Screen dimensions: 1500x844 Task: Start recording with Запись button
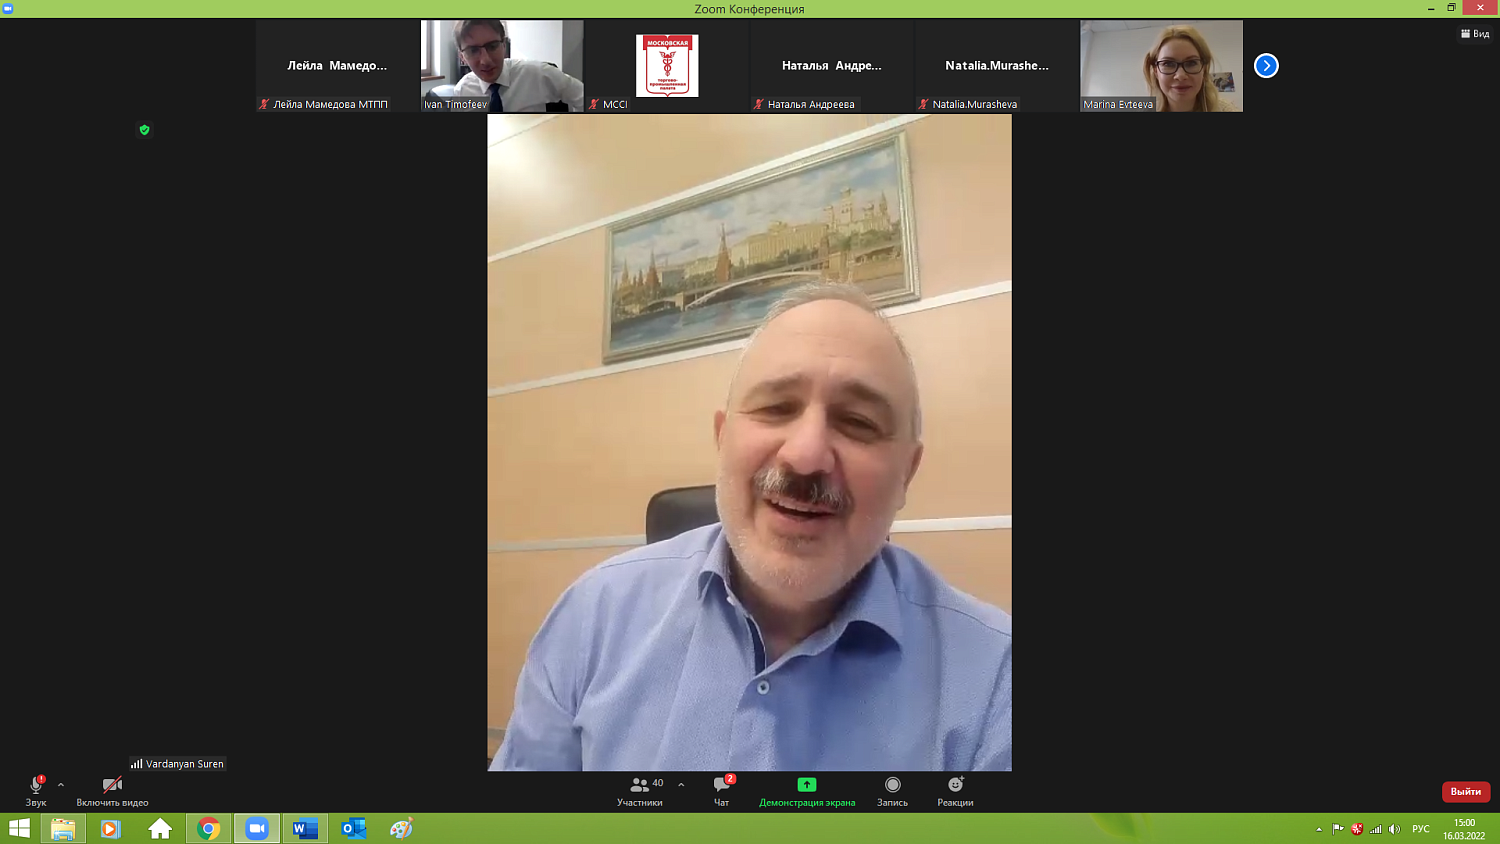pos(892,790)
